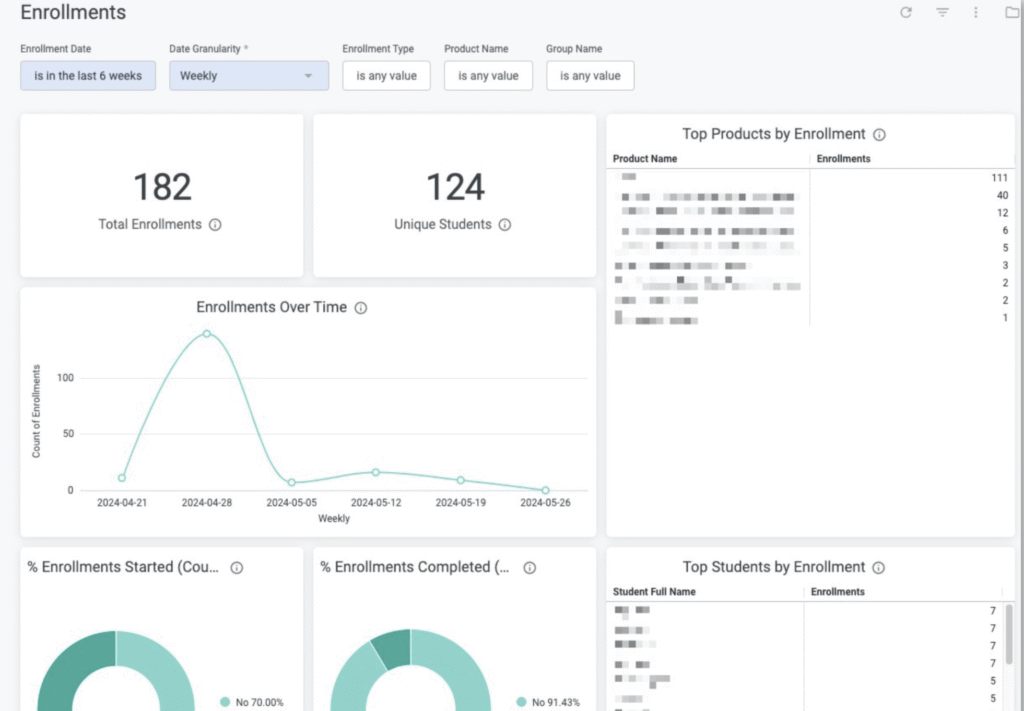Open the Date Granularity Weekly dropdown
This screenshot has height=711, width=1024.
249,76
